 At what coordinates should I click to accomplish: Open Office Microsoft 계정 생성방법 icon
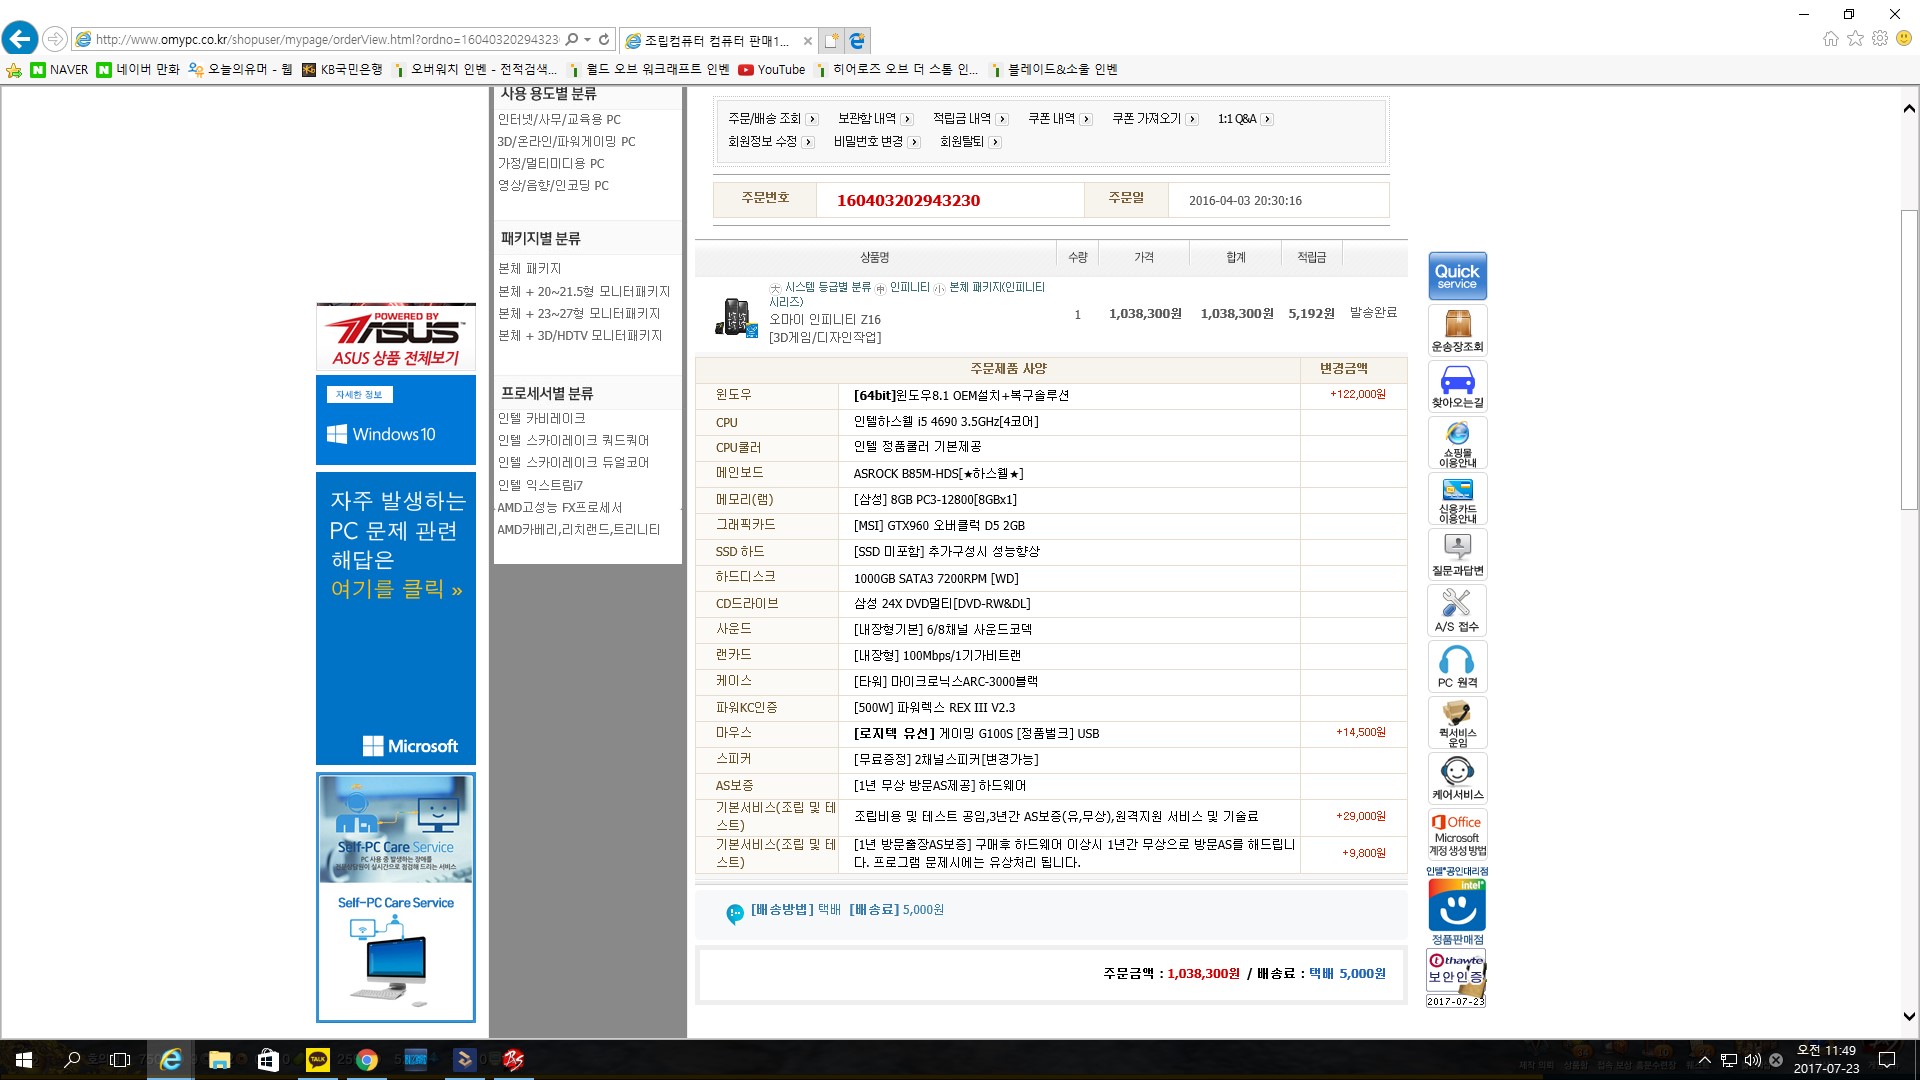(x=1457, y=834)
